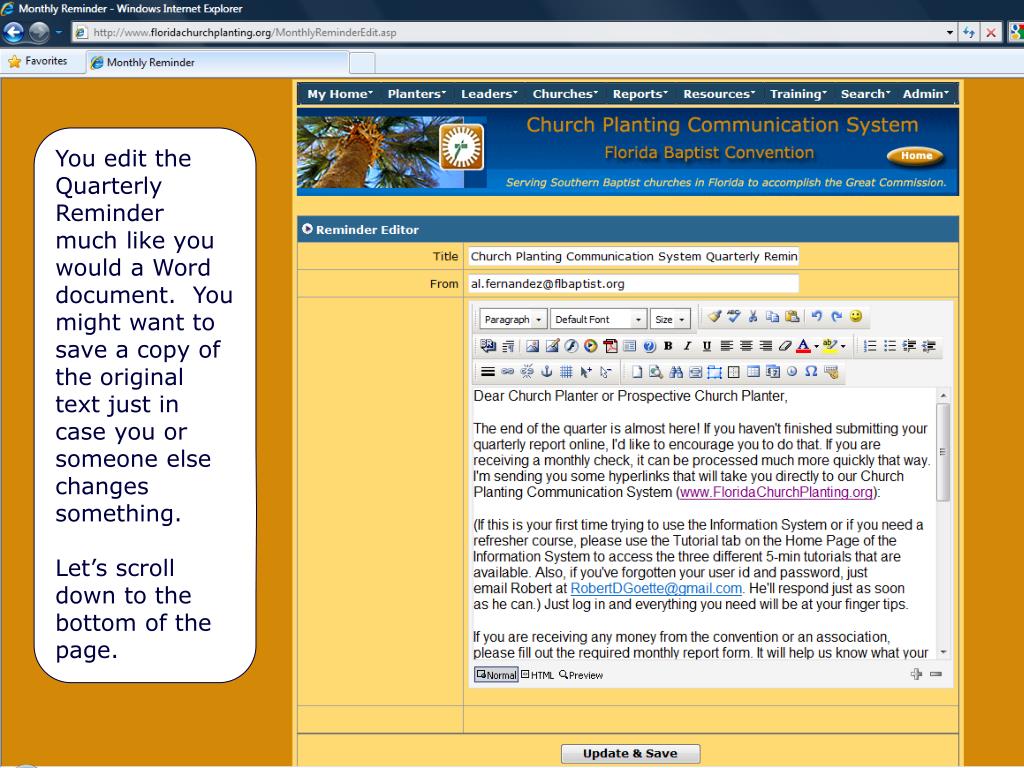
Task: Redo the last undone edit
Action: [836, 317]
